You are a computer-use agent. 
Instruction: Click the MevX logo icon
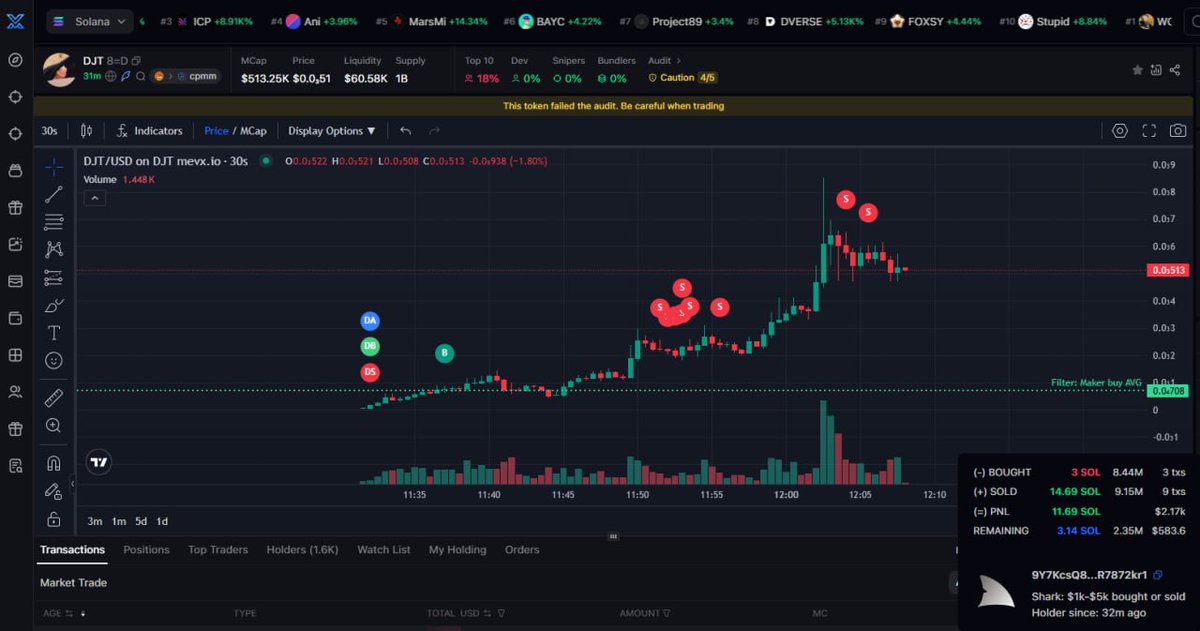15,21
